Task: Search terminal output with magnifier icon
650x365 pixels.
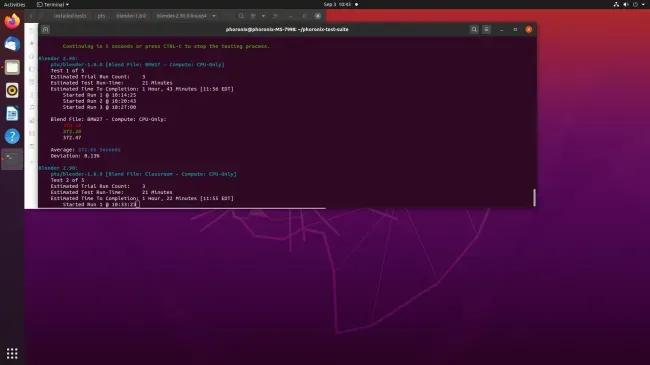Action: point(474,29)
